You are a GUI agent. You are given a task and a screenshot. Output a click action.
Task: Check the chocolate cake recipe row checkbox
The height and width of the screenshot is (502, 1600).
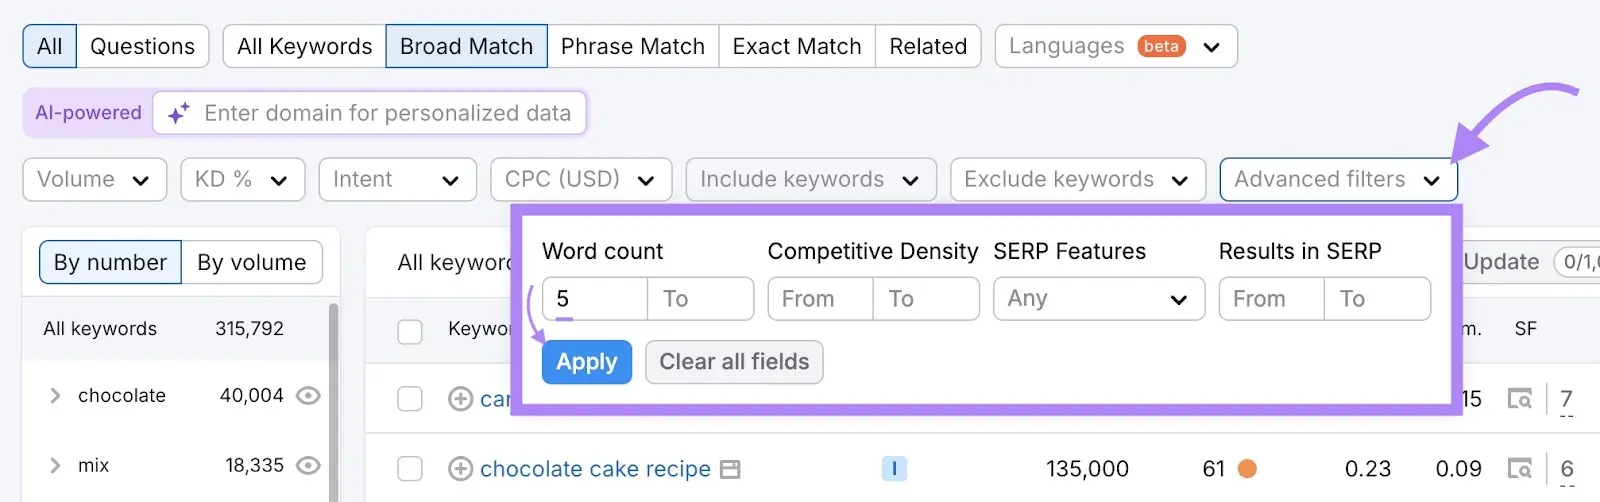pyautogui.click(x=410, y=468)
